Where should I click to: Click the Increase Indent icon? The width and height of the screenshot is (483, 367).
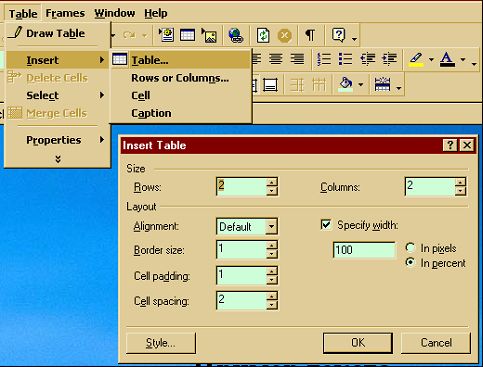[389, 59]
